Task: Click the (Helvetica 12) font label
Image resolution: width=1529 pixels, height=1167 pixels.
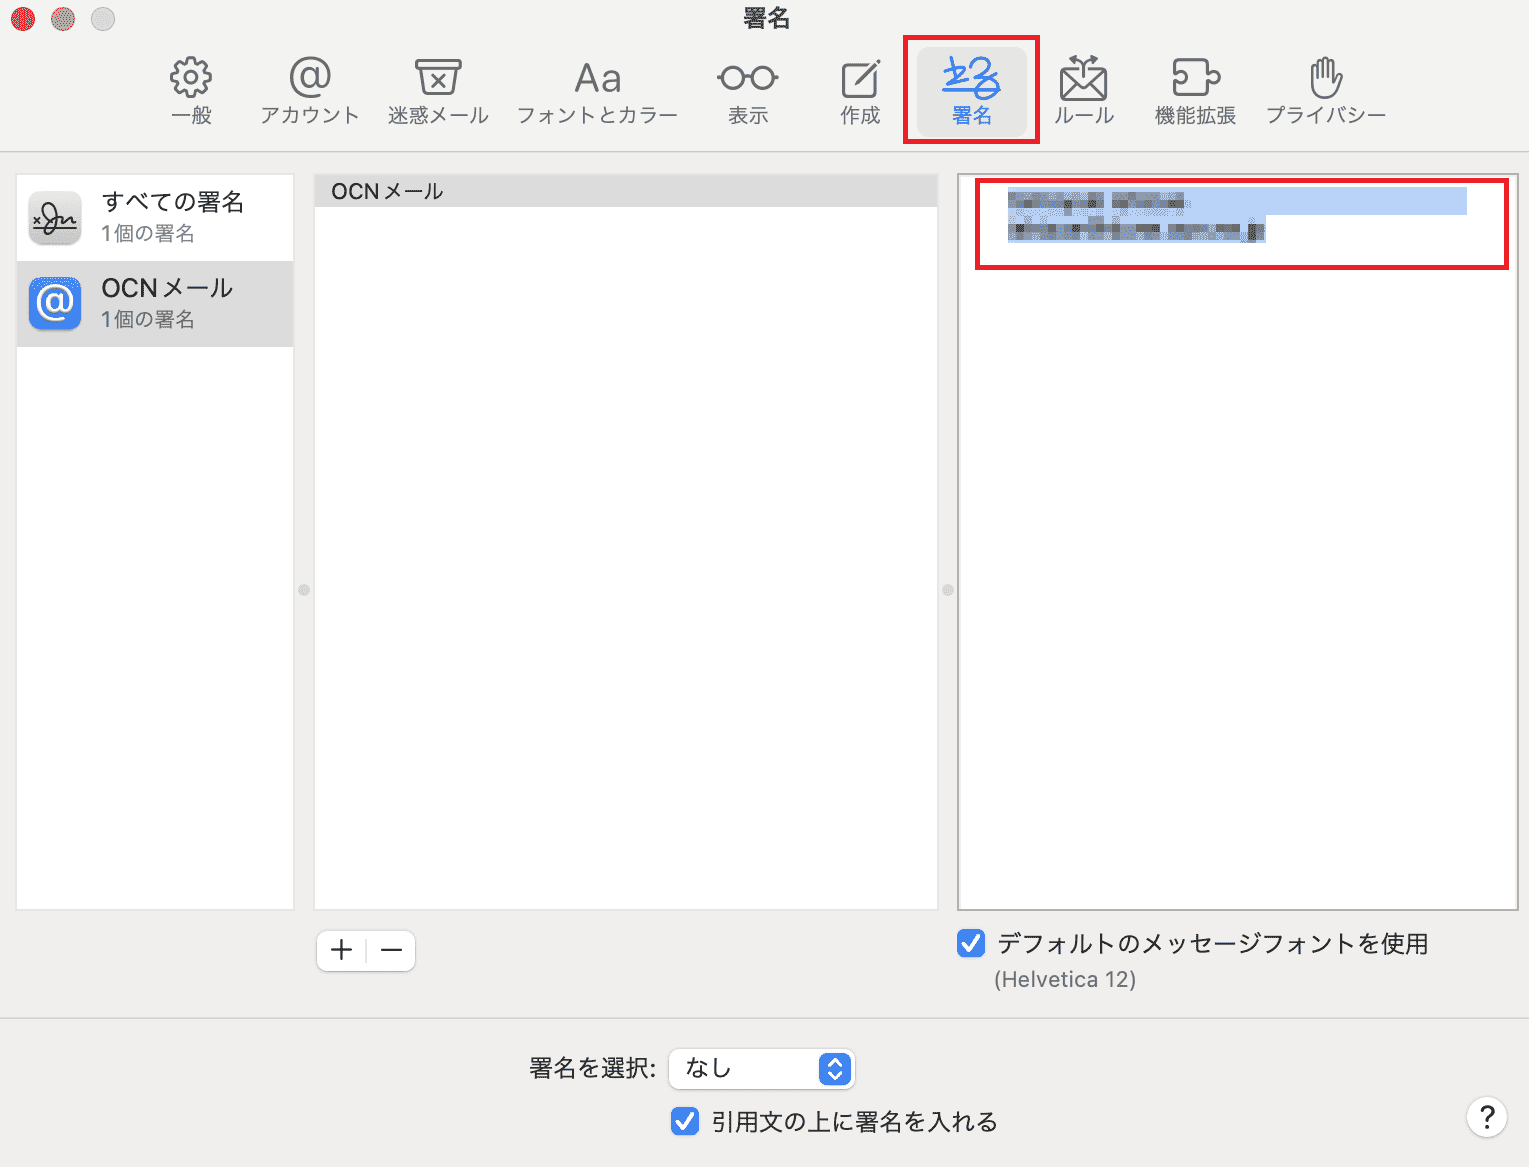Action: coord(1065,979)
